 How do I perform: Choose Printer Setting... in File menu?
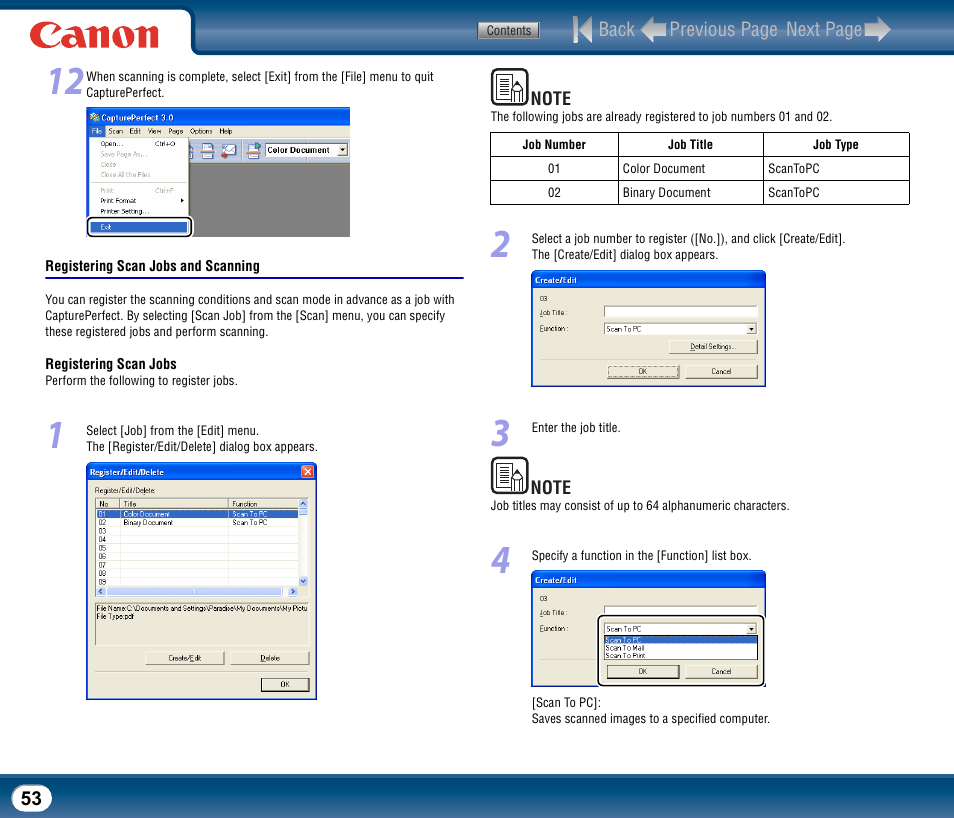(x=138, y=211)
